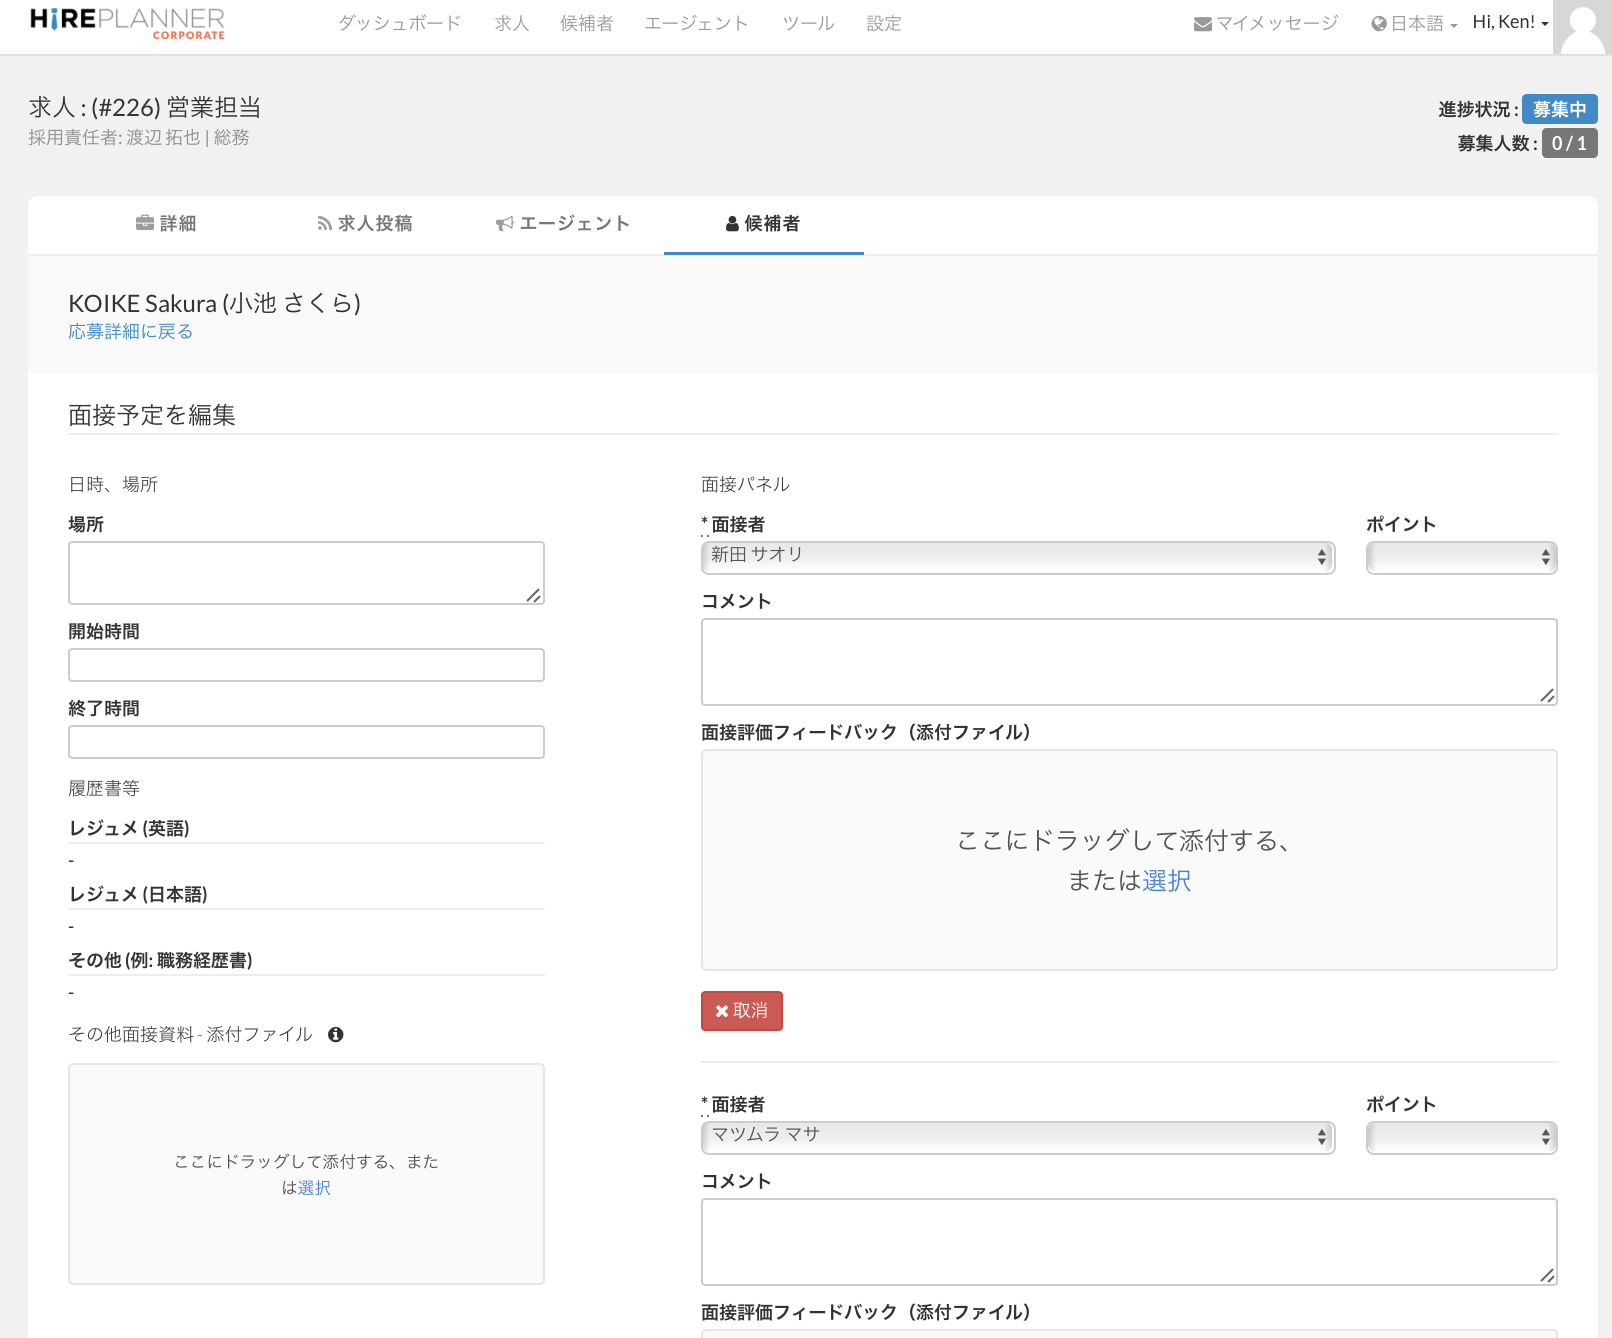Screen dimensions: 1612x1338
Task: Click the HirePlanner Corporate logo
Action: coord(127,23)
